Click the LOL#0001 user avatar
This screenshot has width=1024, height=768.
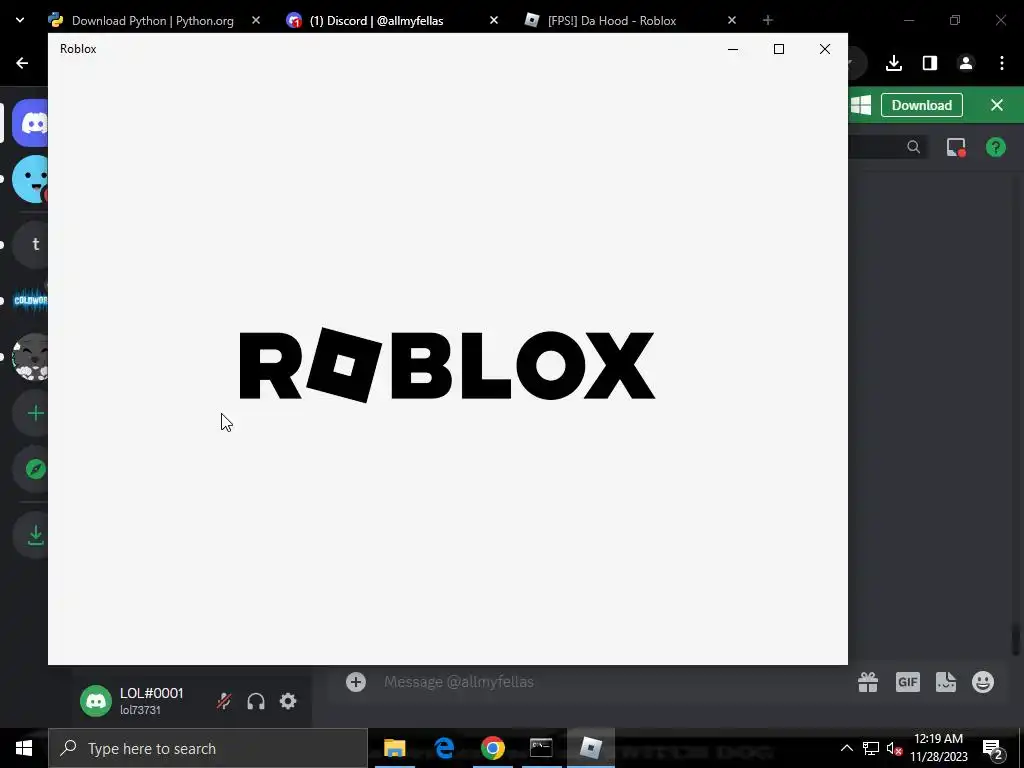[96, 701]
